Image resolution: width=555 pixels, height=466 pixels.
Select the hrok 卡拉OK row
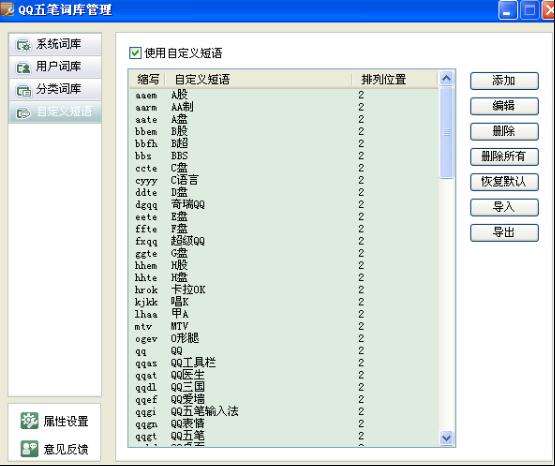(x=283, y=290)
